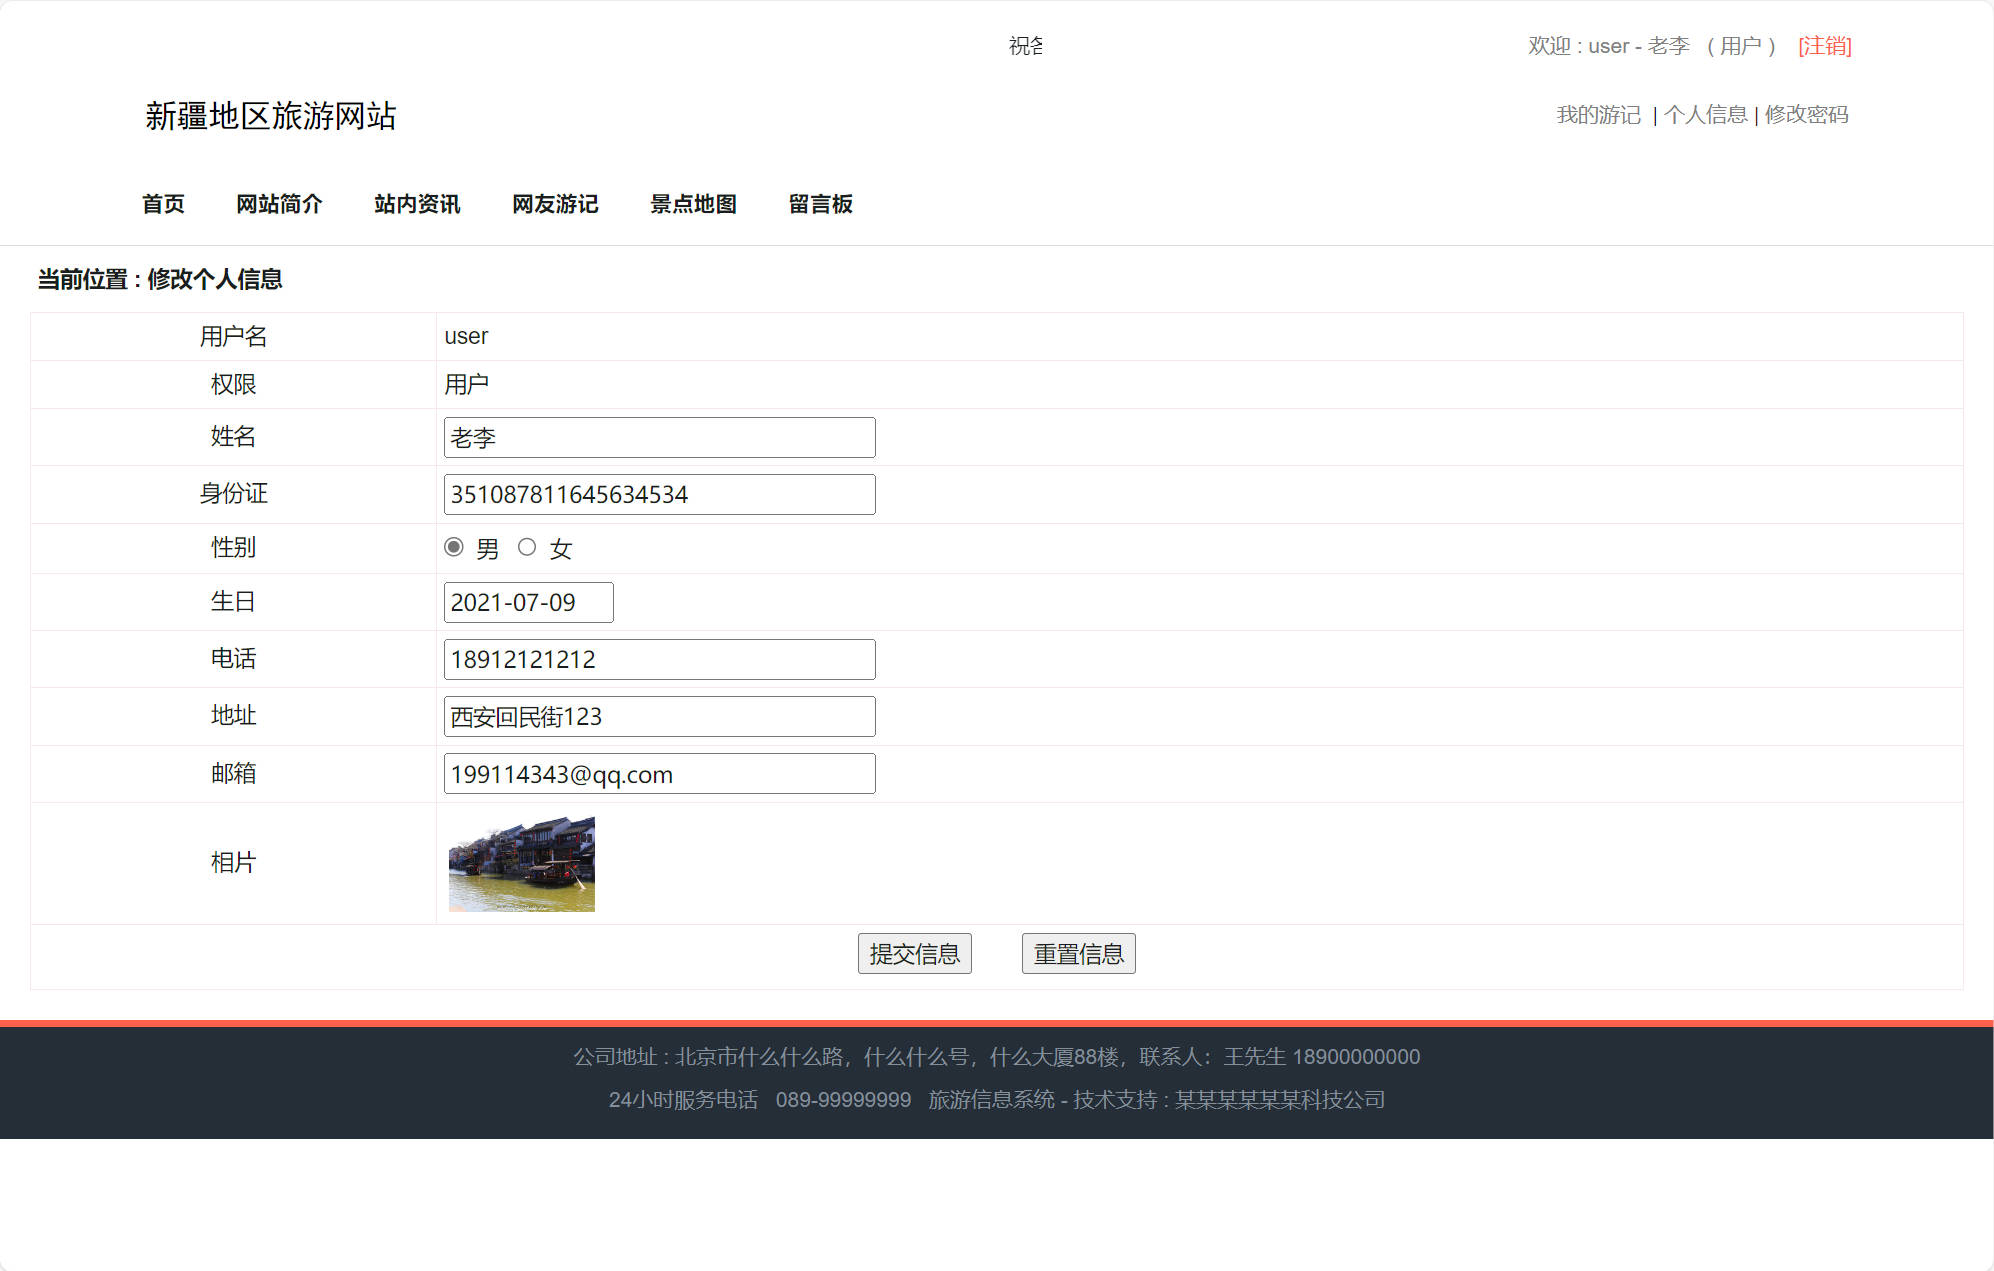Go to the 站内资讯 section
The height and width of the screenshot is (1271, 1994).
(415, 204)
